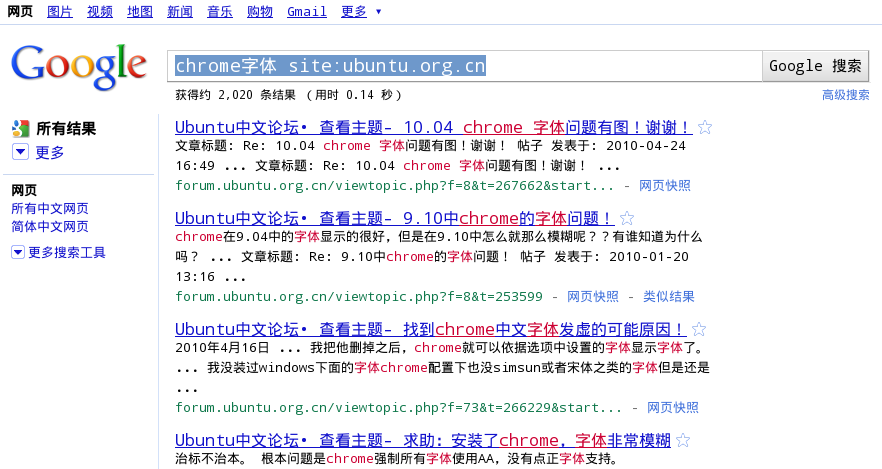Click the colorful 所有结果 icon in sidebar
The width and height of the screenshot is (882, 469).
pyautogui.click(x=20, y=129)
